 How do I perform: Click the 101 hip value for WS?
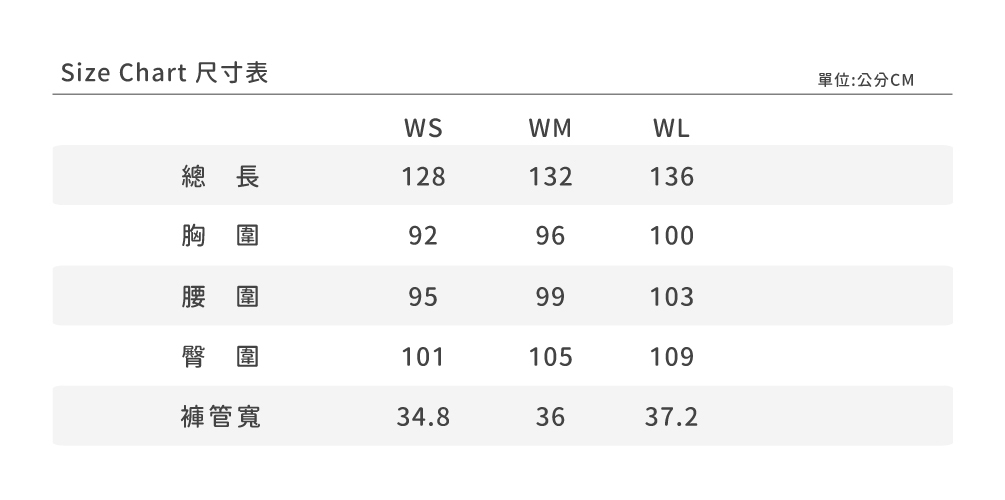pyautogui.click(x=423, y=357)
